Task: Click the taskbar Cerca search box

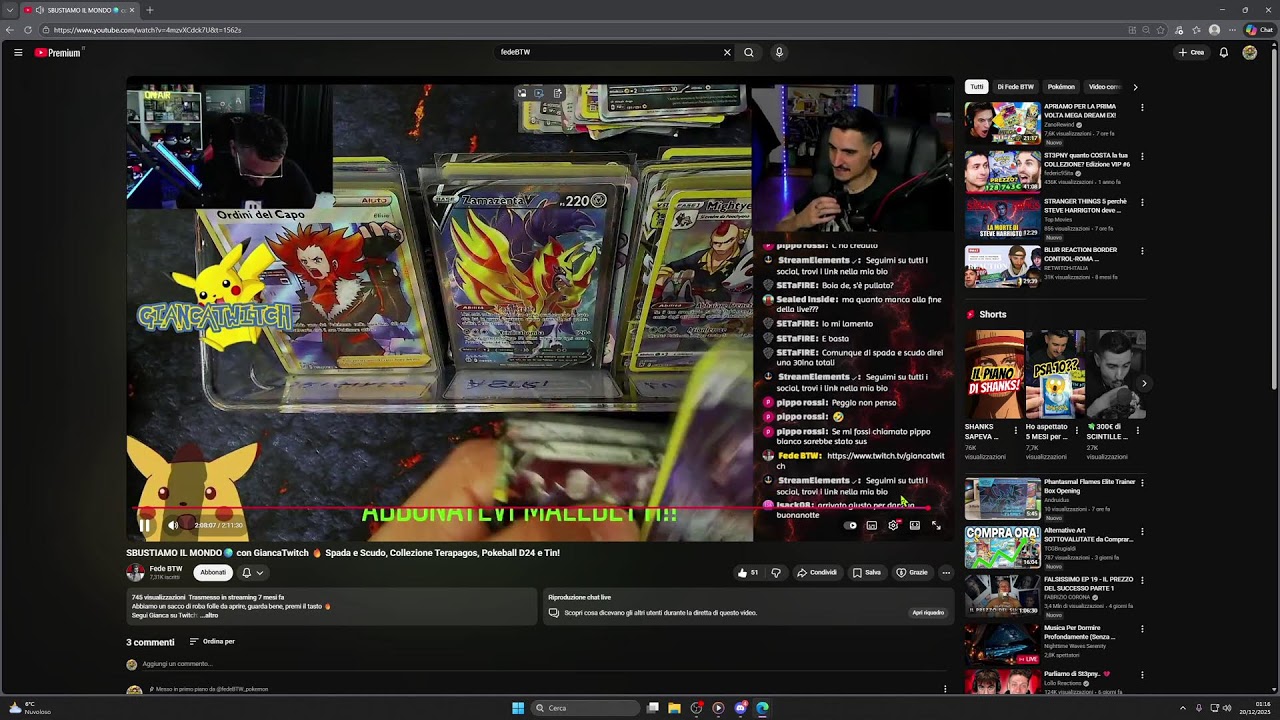Action: point(585,708)
